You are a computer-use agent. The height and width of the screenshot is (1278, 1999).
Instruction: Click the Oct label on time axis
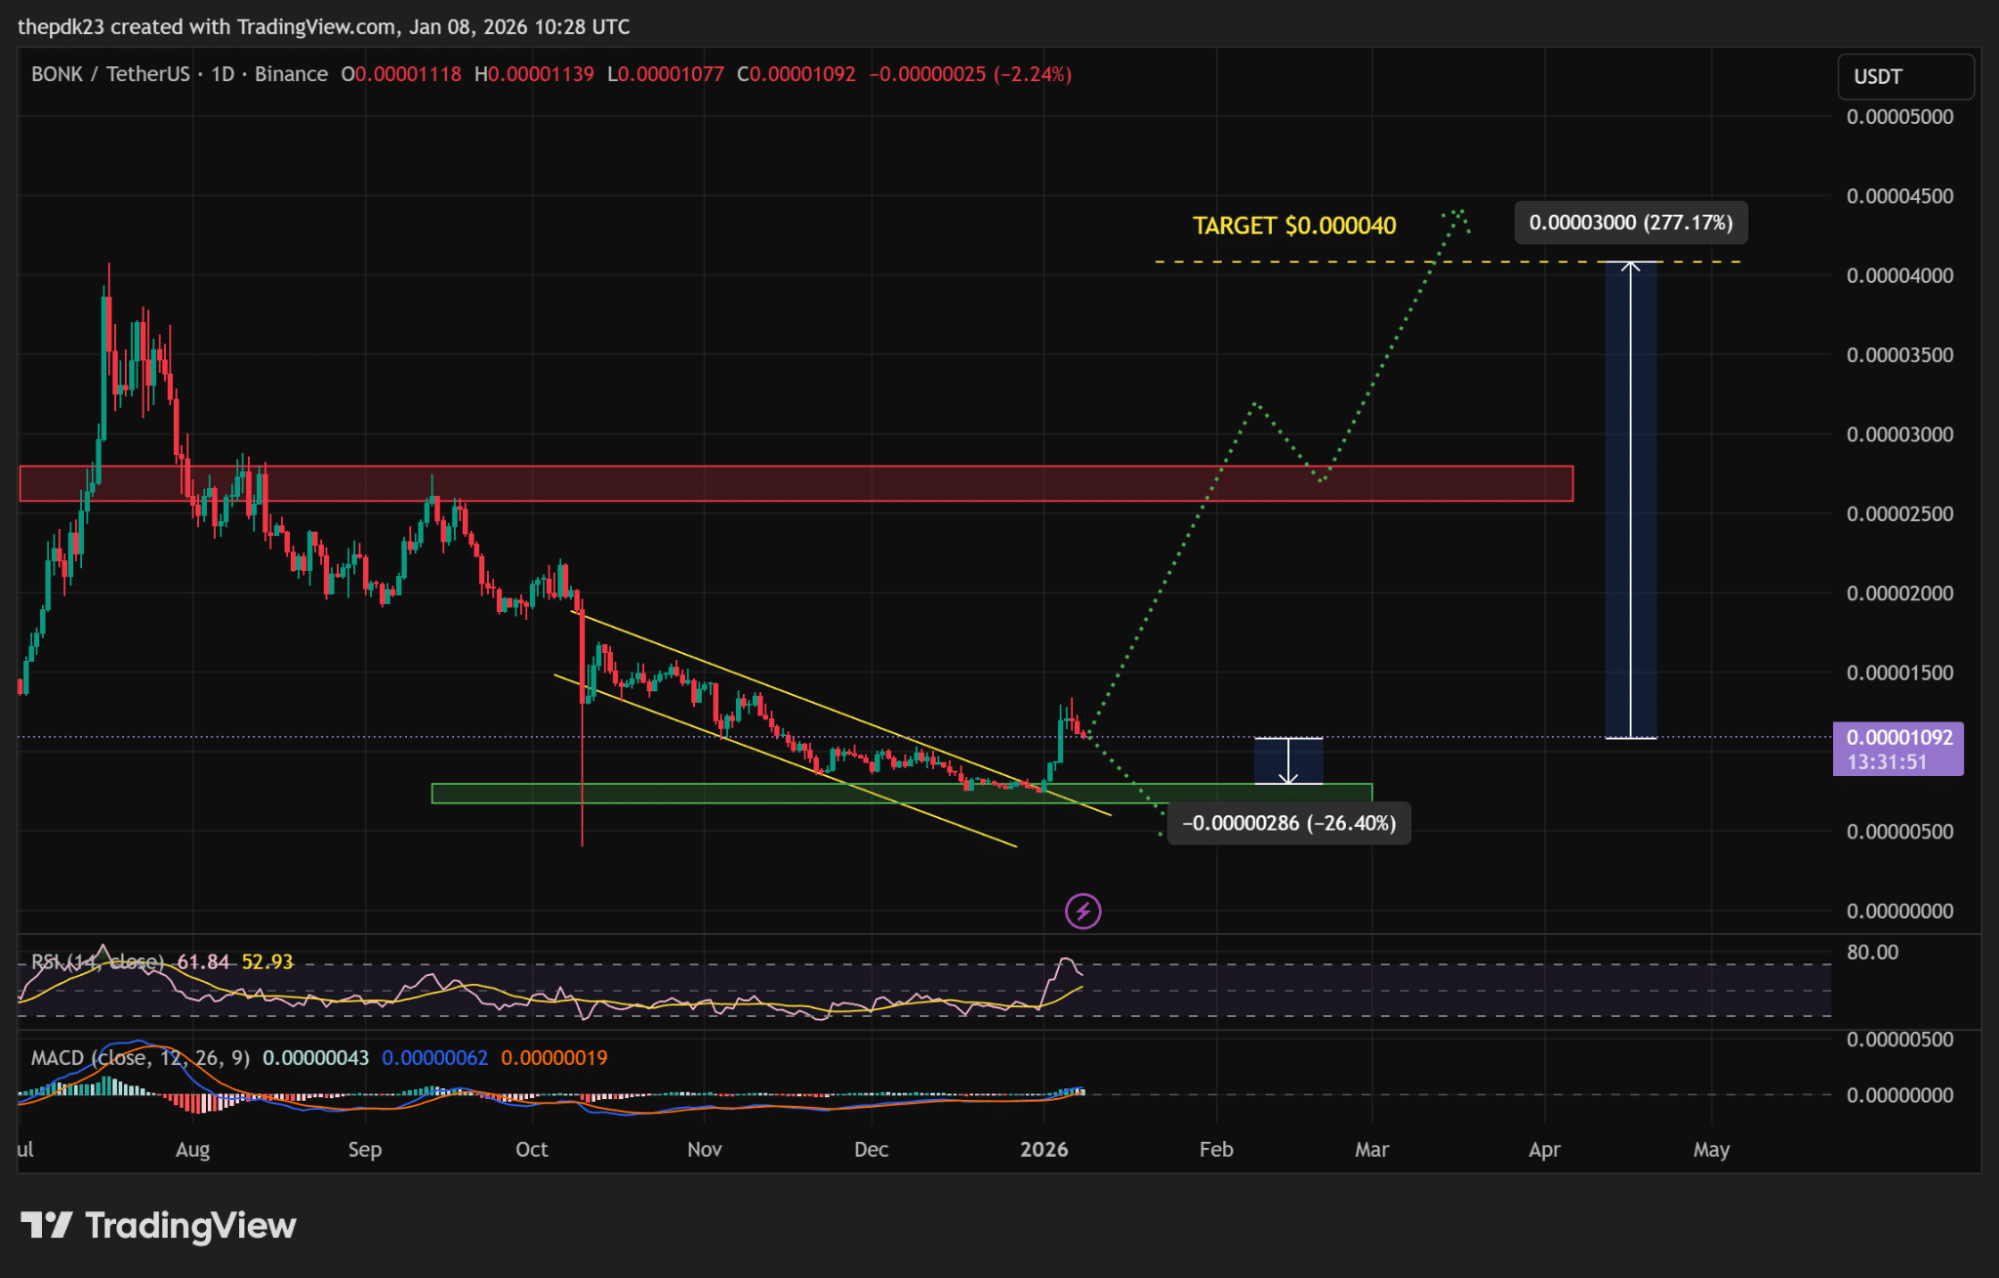[531, 1150]
